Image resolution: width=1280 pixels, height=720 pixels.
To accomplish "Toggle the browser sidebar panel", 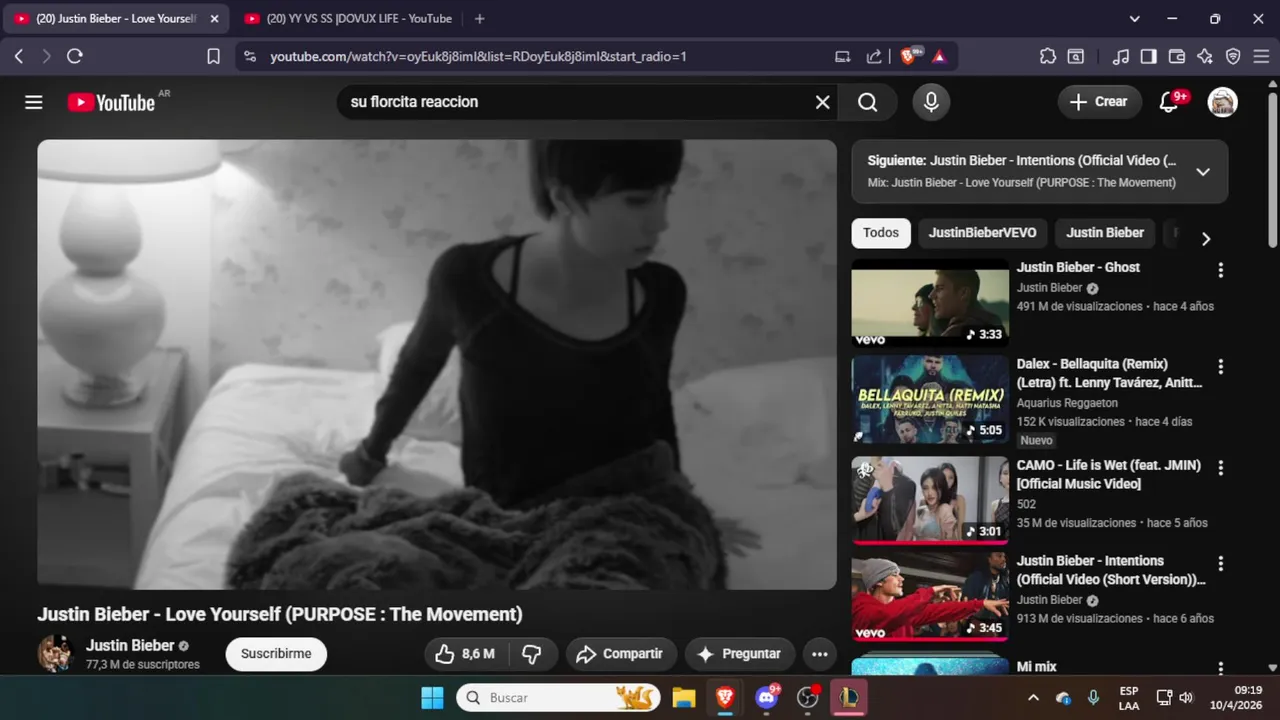I will (x=1149, y=57).
